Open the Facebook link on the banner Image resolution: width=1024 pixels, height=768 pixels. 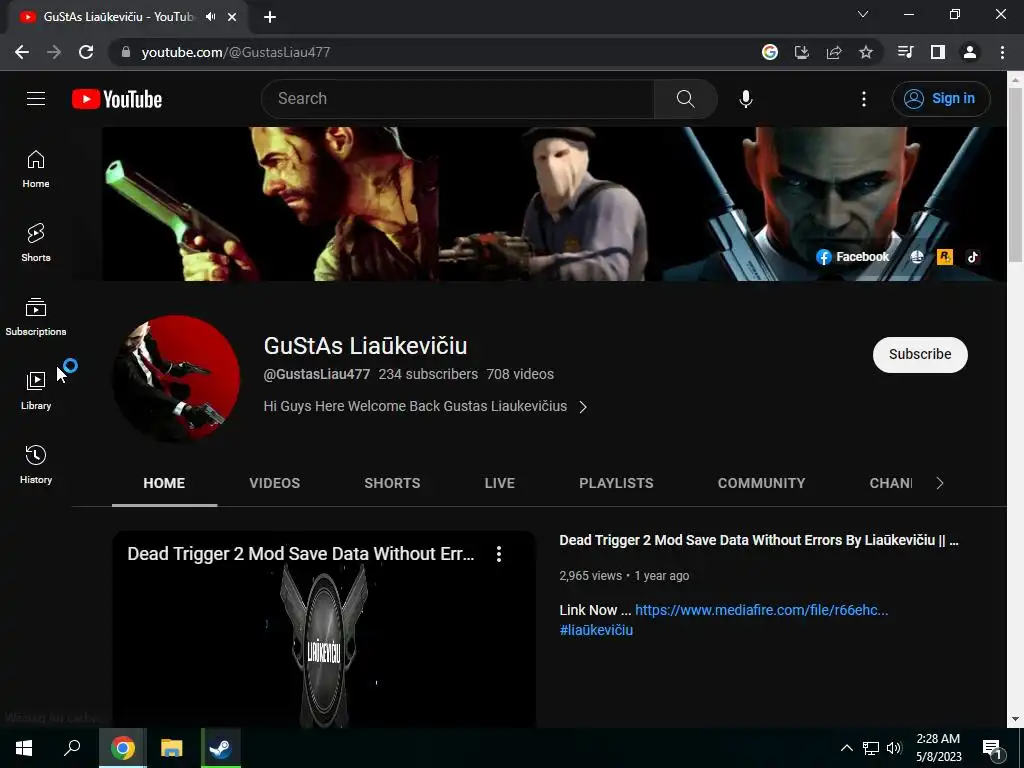coord(852,257)
